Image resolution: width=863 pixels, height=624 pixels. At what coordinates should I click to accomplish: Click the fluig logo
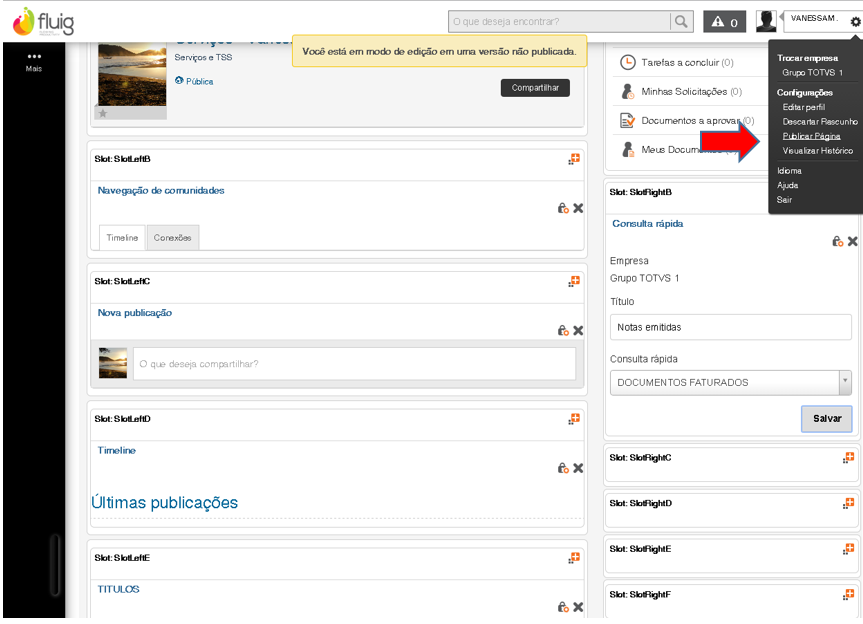[x=43, y=21]
